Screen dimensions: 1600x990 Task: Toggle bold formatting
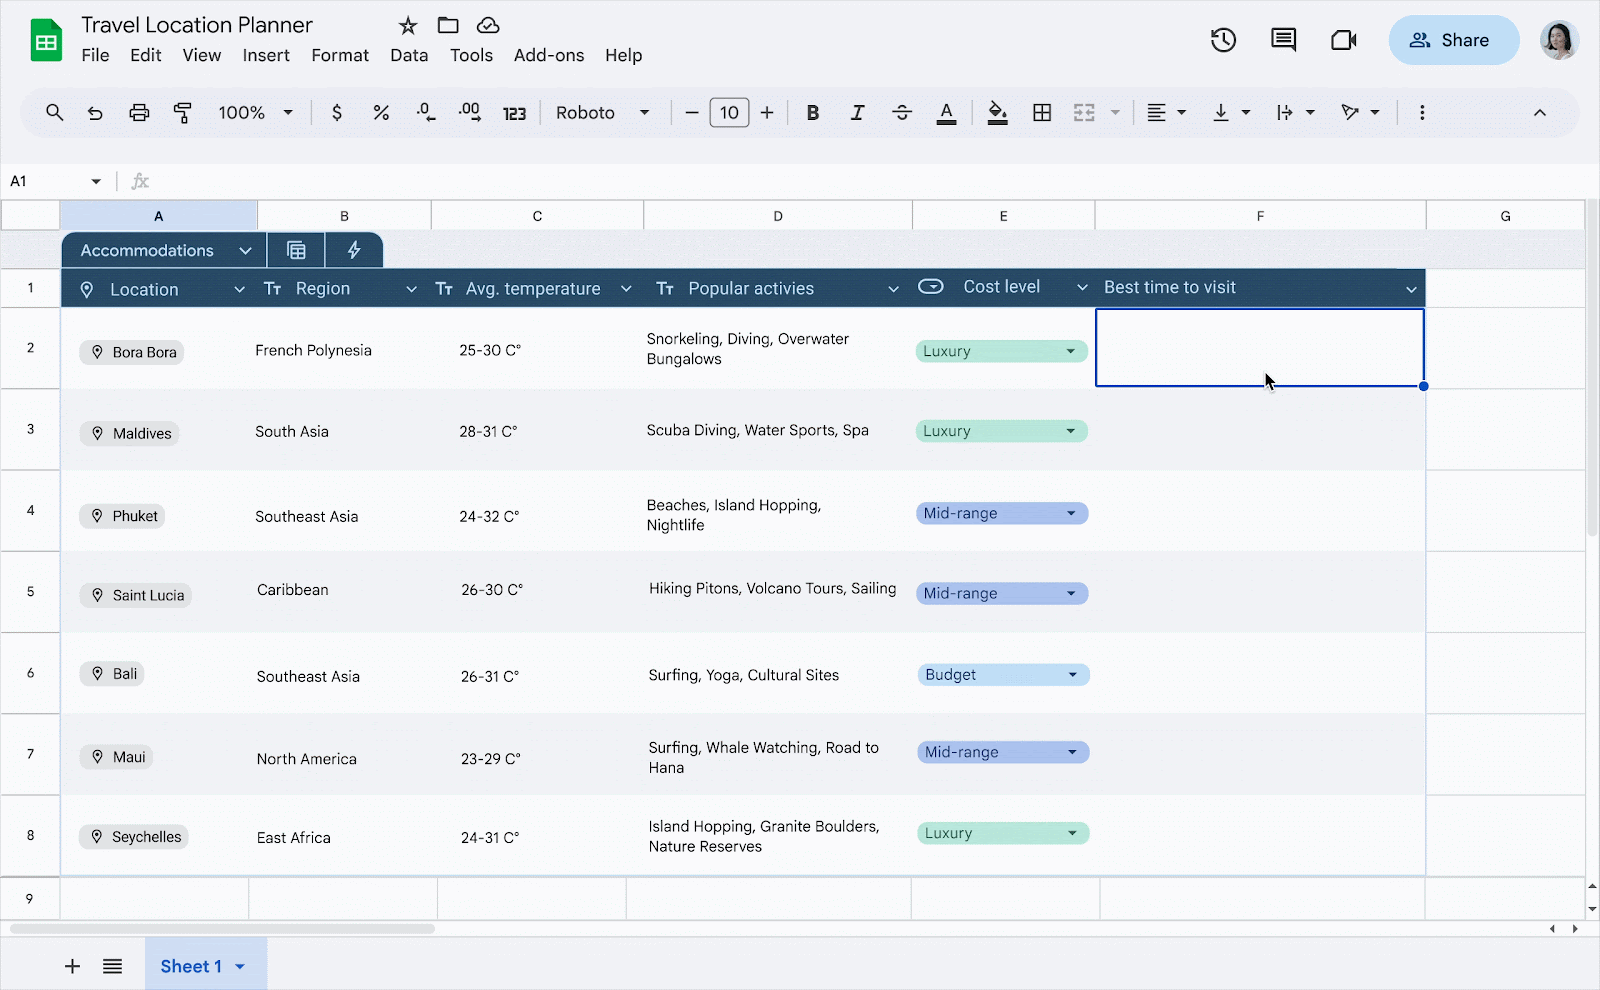tap(813, 113)
